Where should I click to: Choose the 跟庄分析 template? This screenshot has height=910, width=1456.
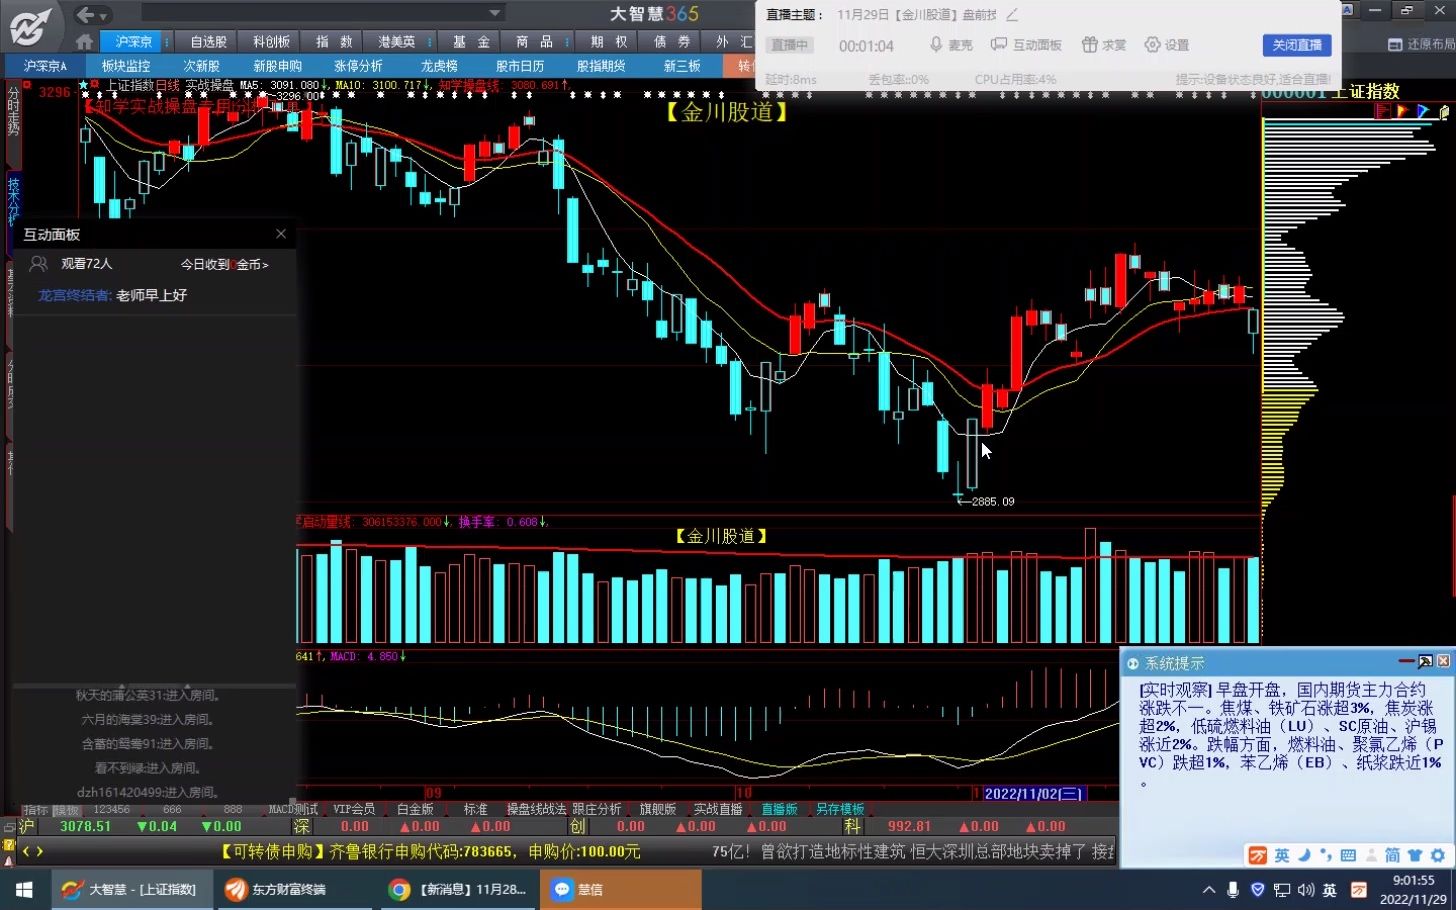coord(597,810)
